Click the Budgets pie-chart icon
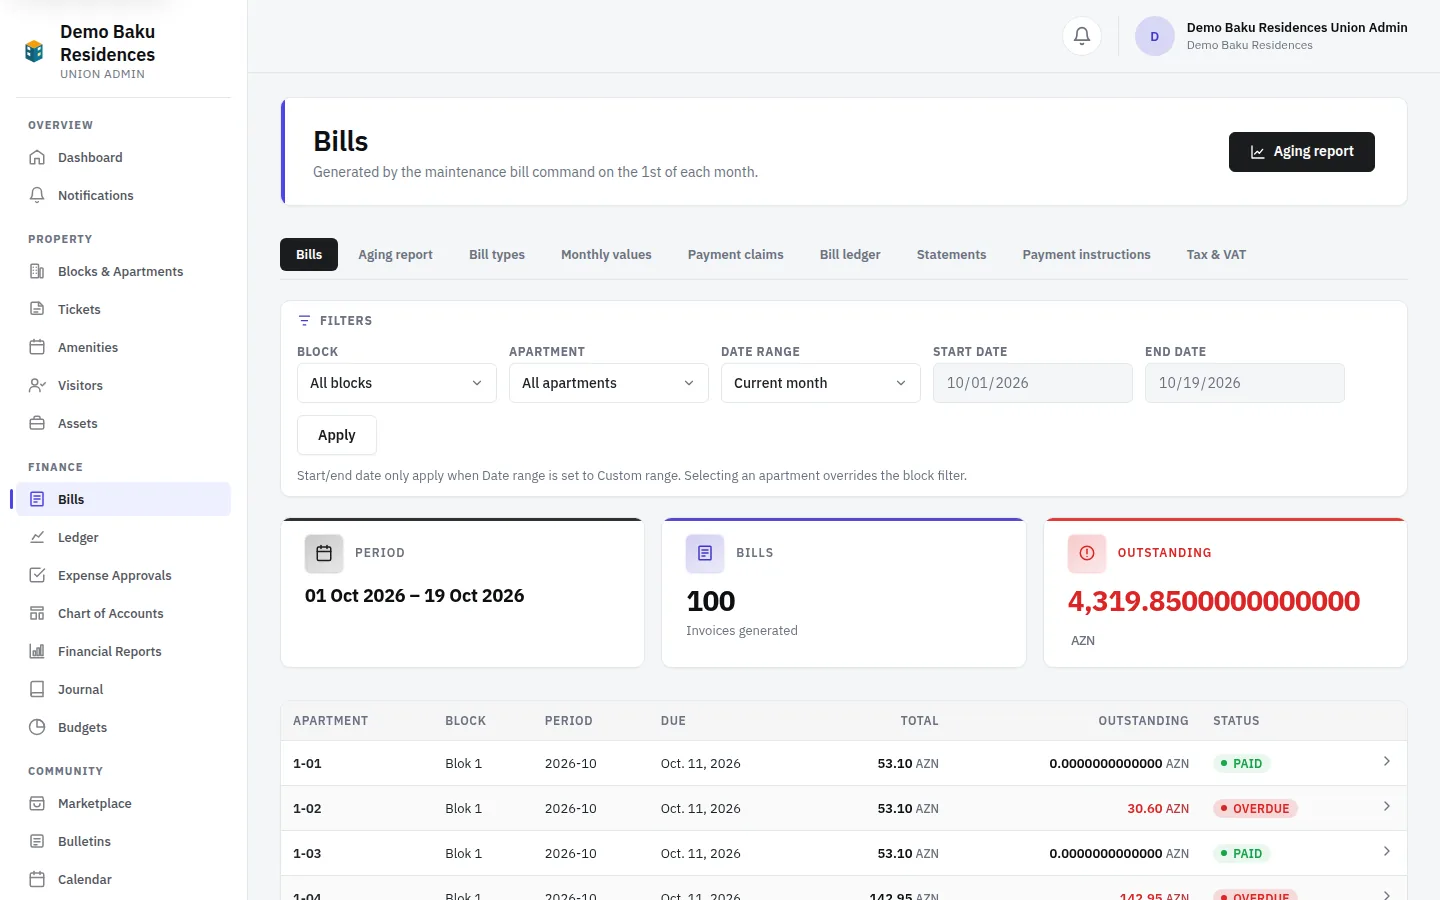 coord(37,727)
